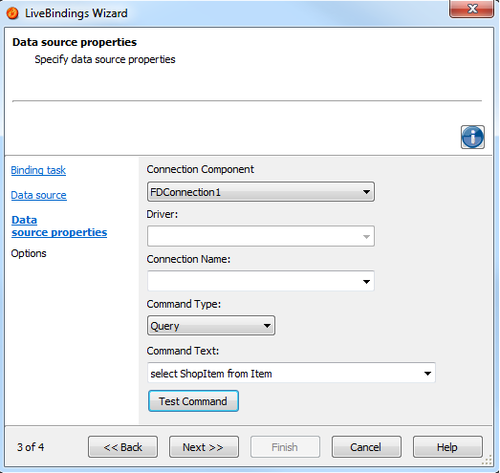
Task: Go back with the << Back button
Action: 123,447
